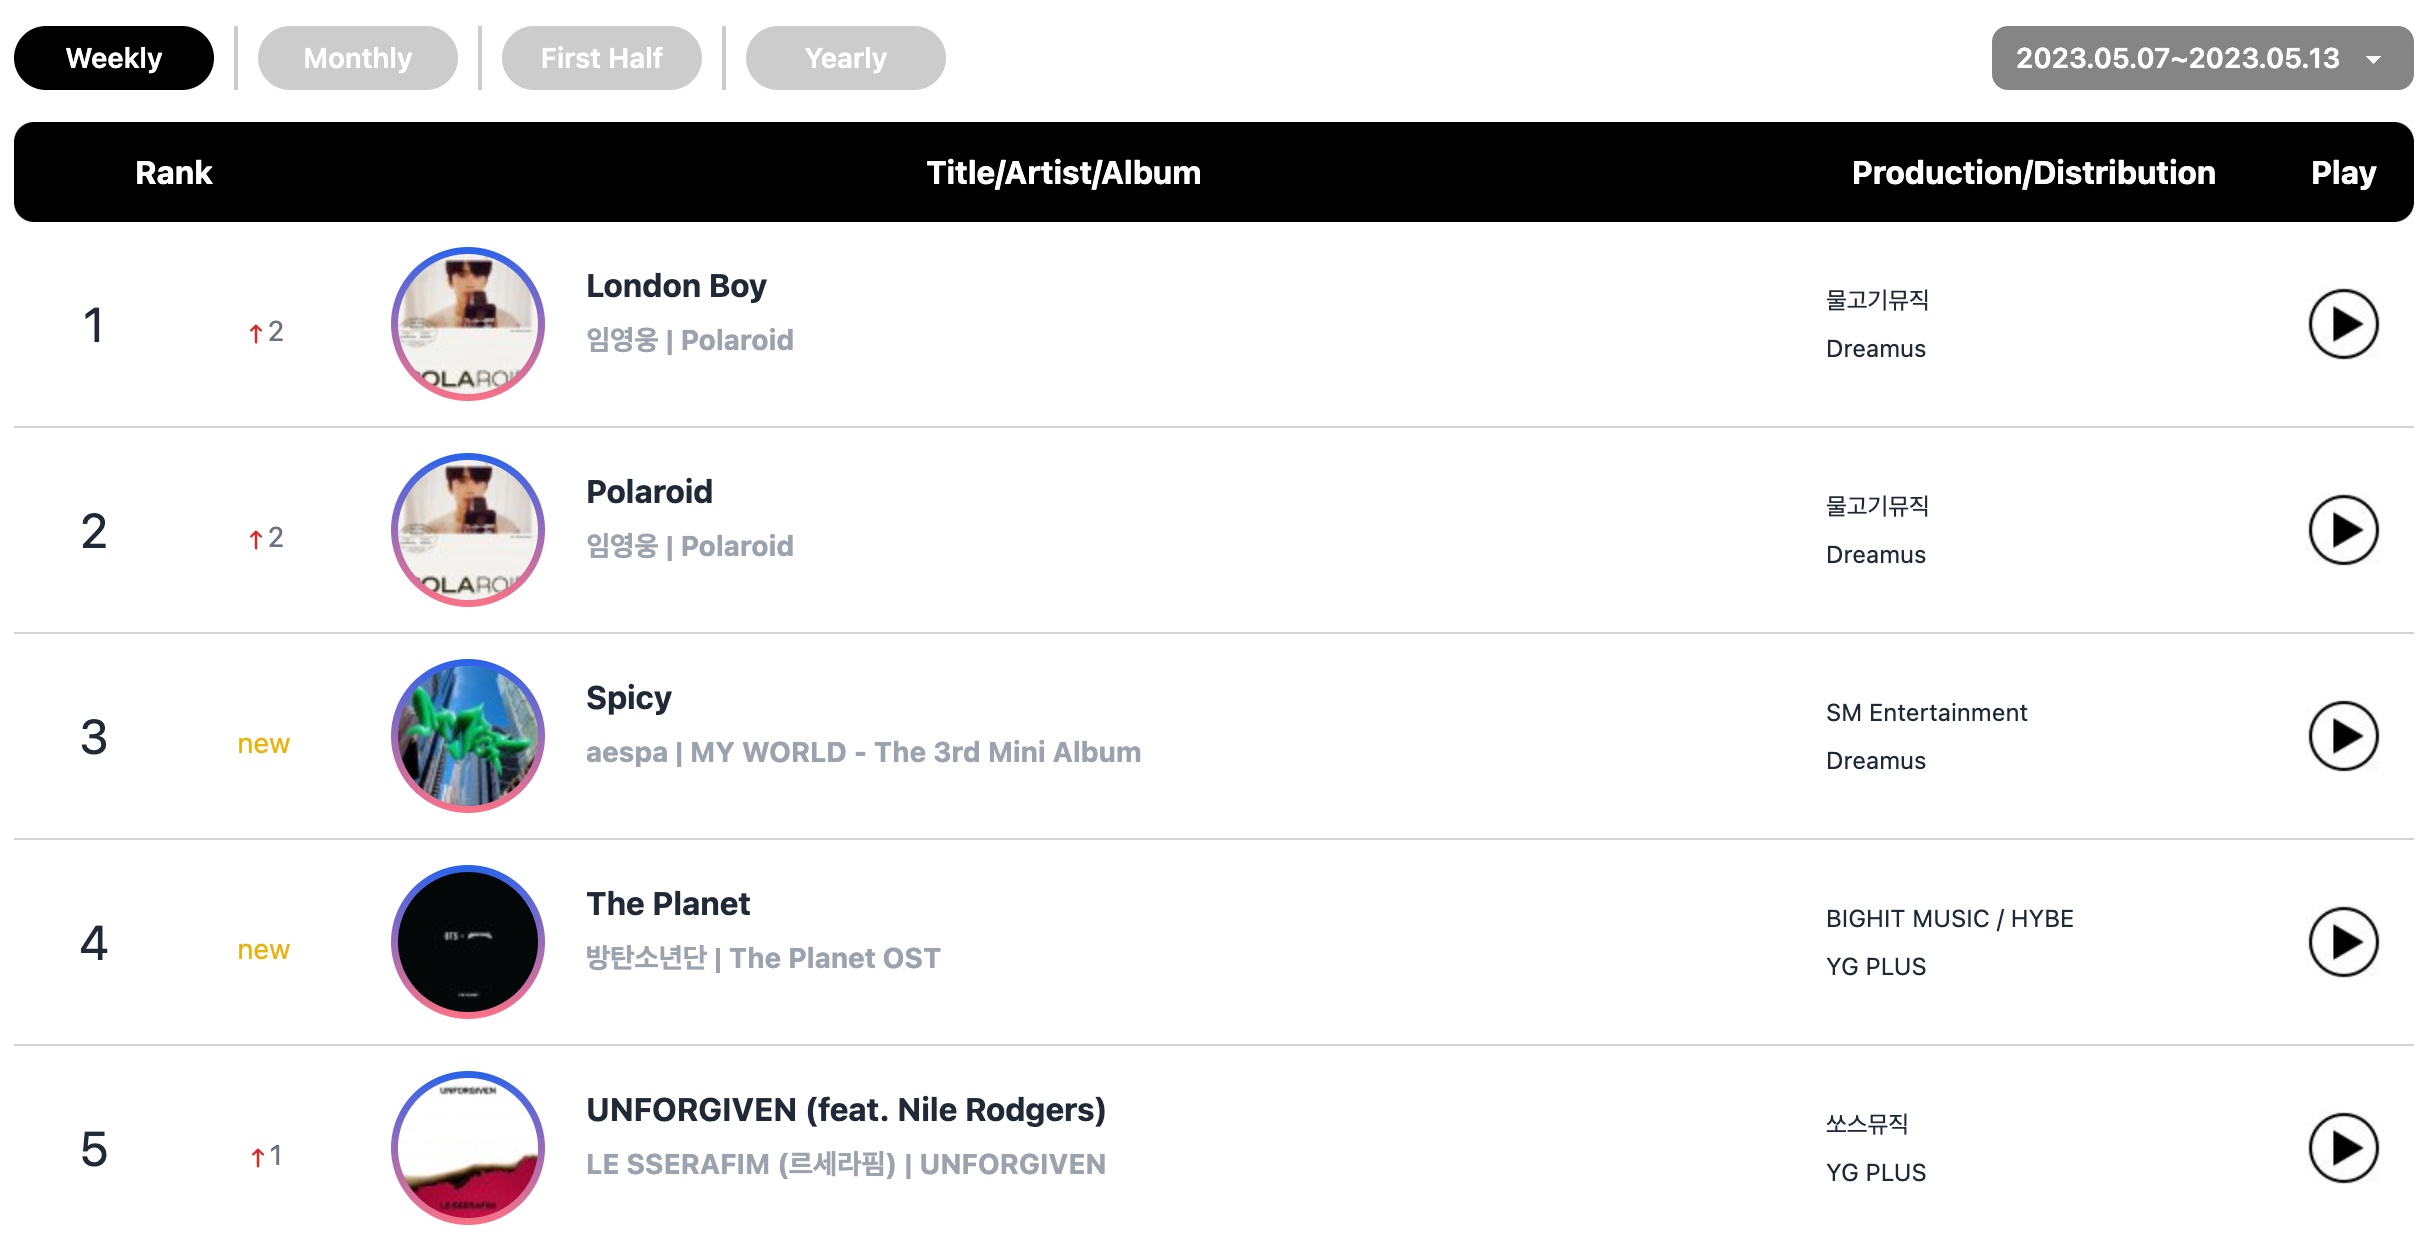Open the UNFORGIVEN (feat. Nile Rodgers) title
2428x1250 pixels.
pyautogui.click(x=846, y=1110)
